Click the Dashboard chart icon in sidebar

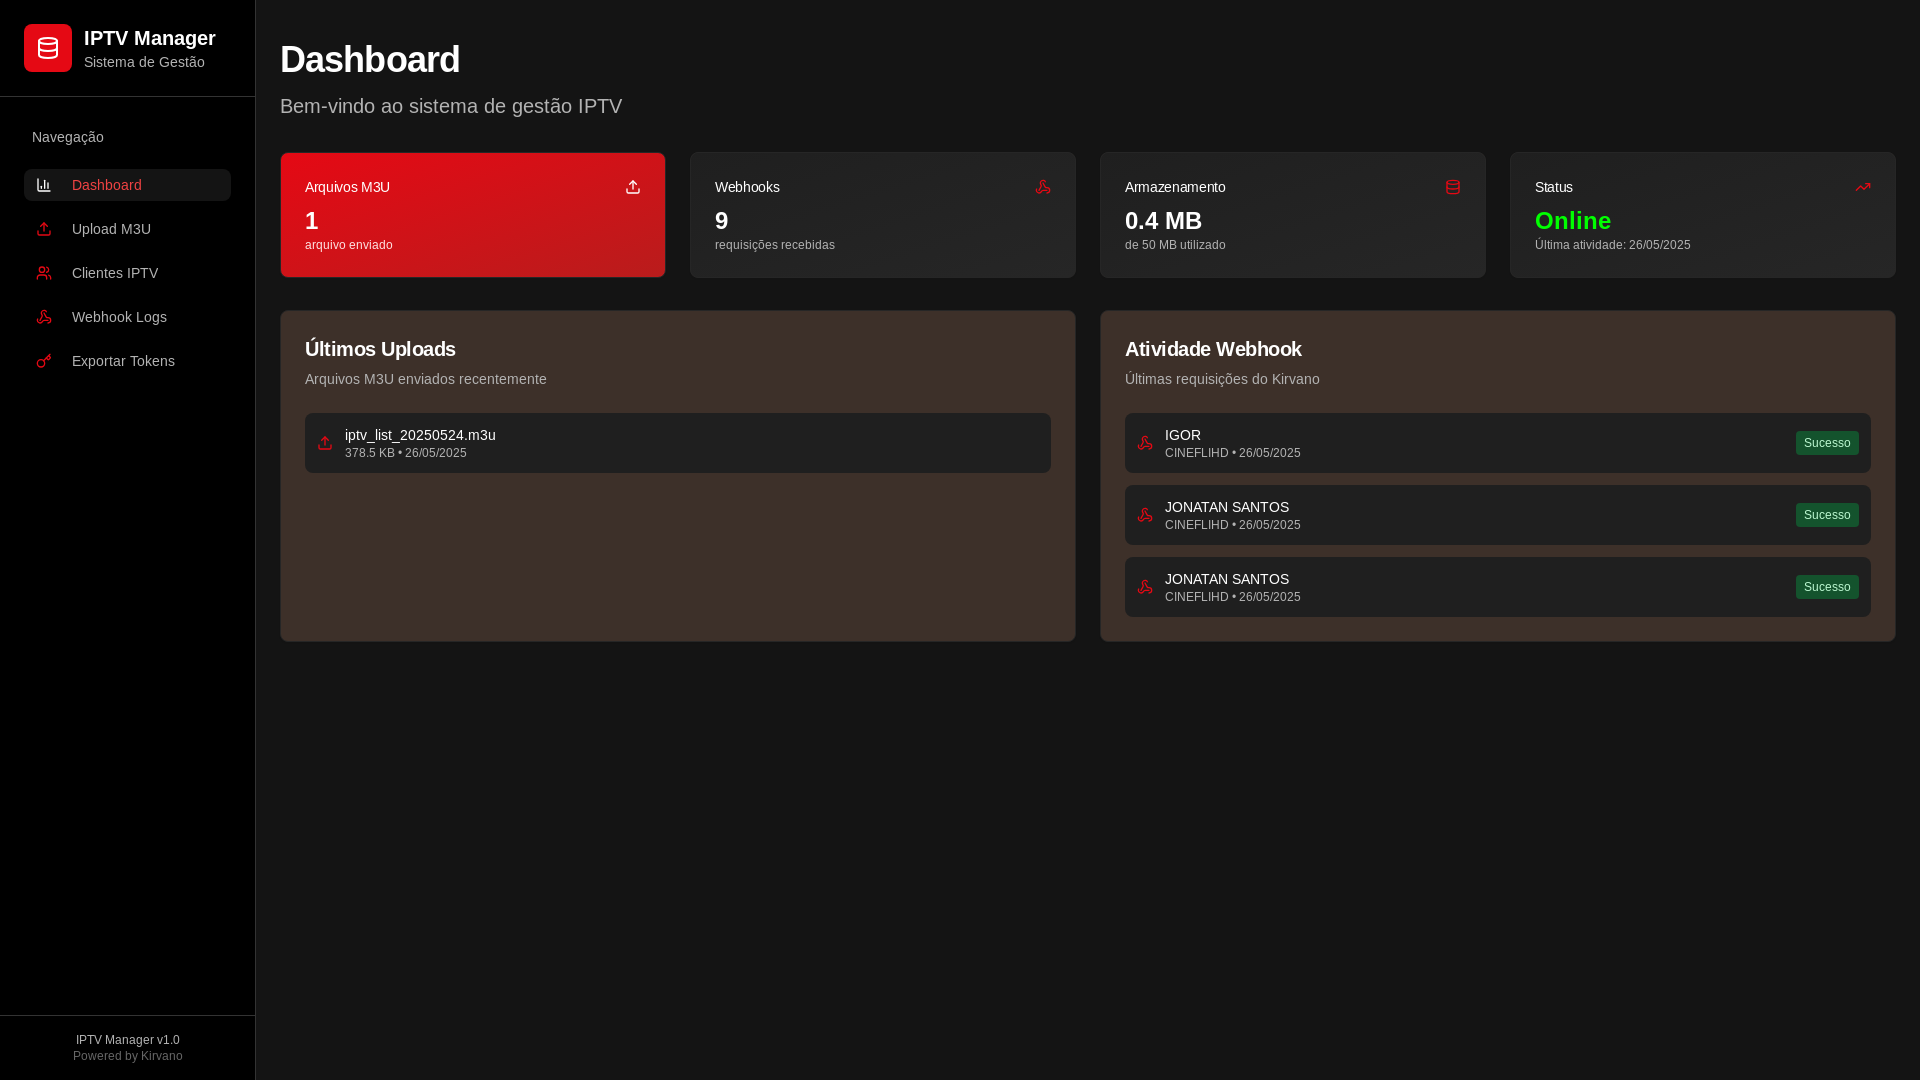click(44, 185)
